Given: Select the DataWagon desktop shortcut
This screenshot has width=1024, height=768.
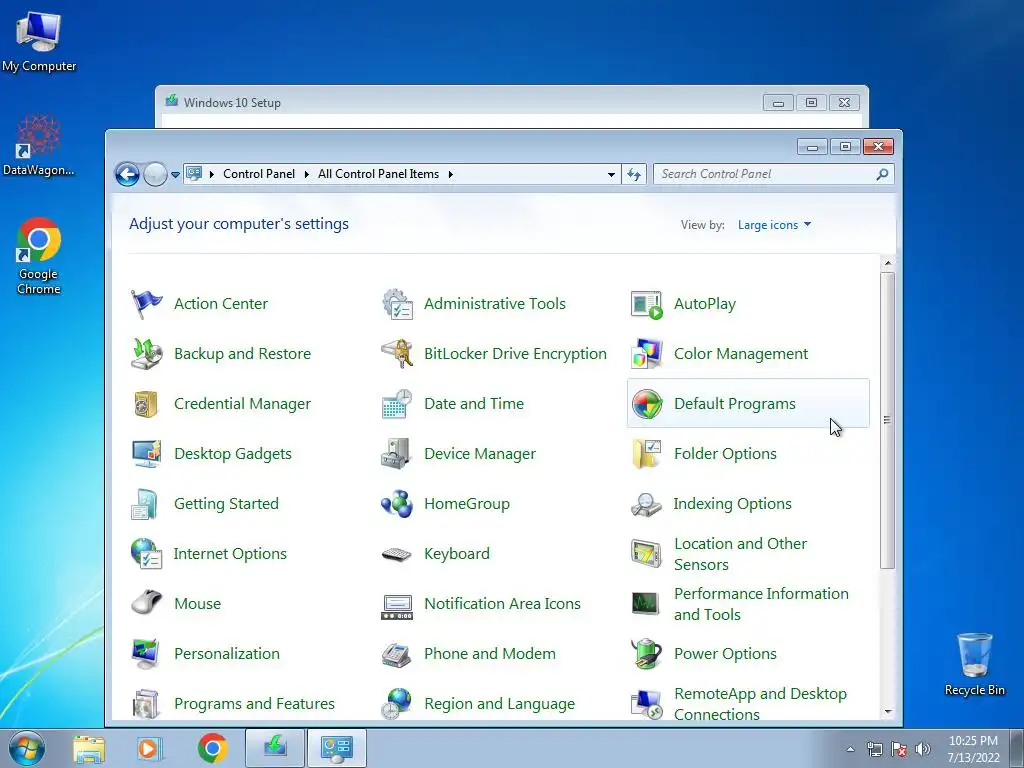Looking at the screenshot, I should coord(39,145).
